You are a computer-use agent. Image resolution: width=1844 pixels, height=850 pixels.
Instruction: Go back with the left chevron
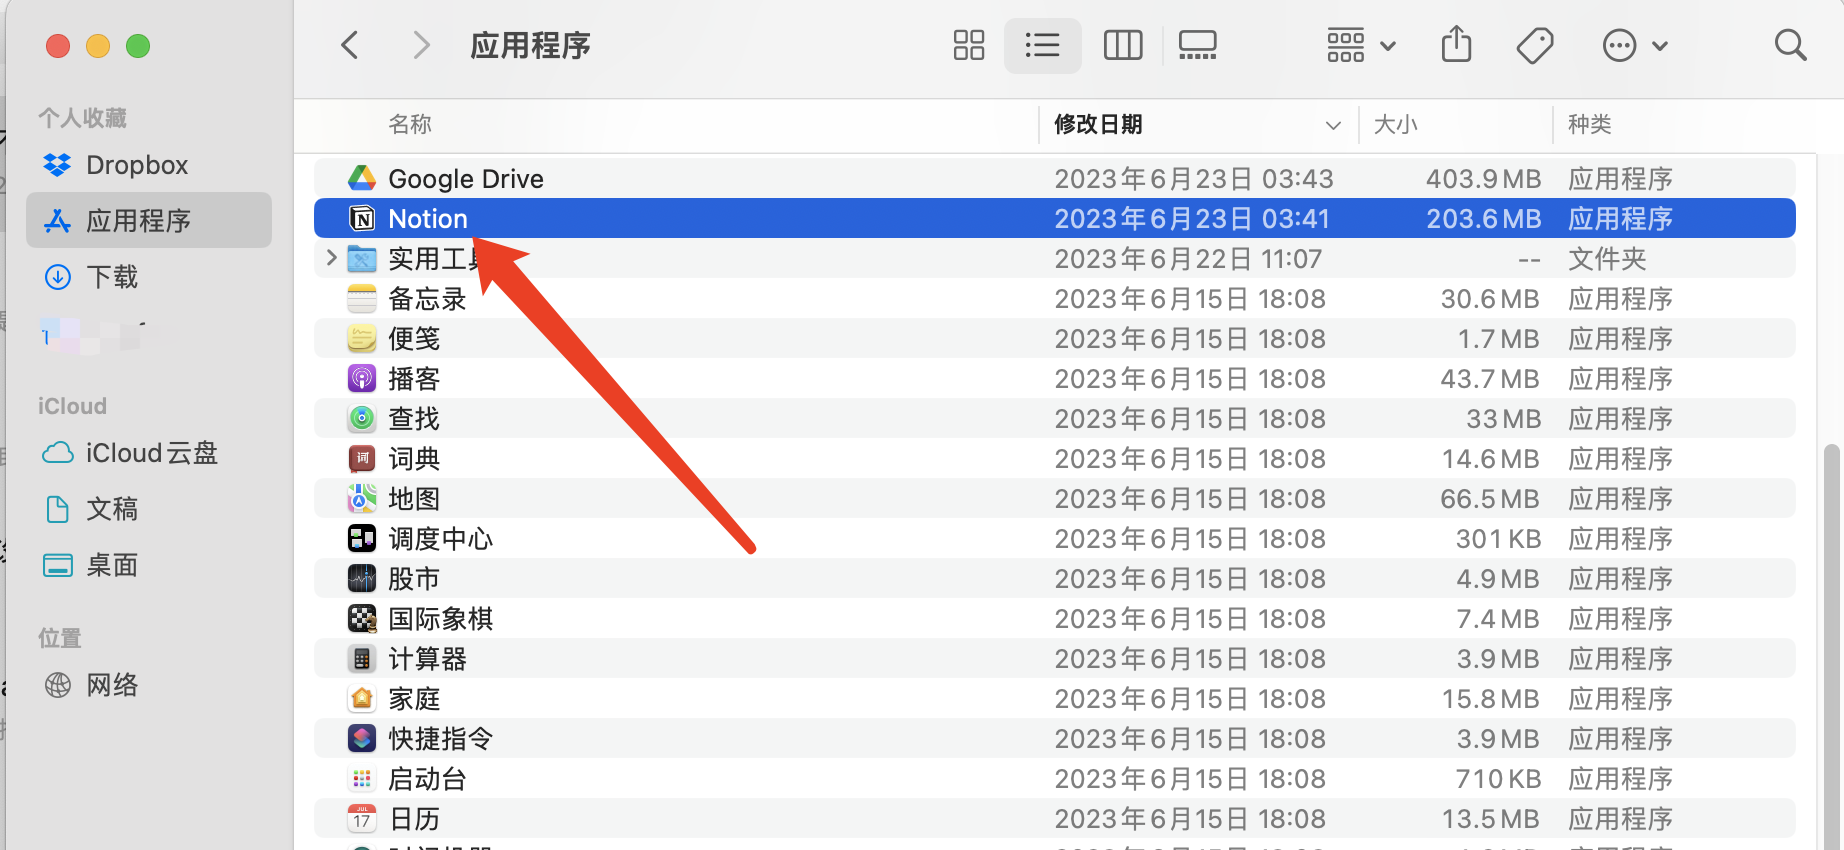pos(350,45)
